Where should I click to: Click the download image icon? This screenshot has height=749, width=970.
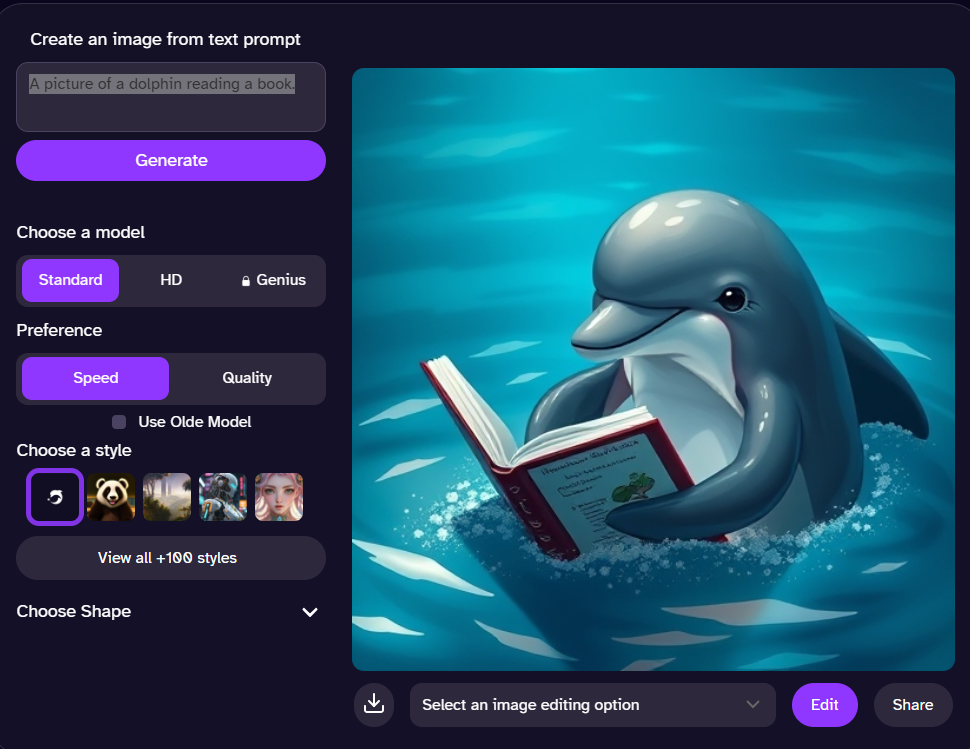374,705
